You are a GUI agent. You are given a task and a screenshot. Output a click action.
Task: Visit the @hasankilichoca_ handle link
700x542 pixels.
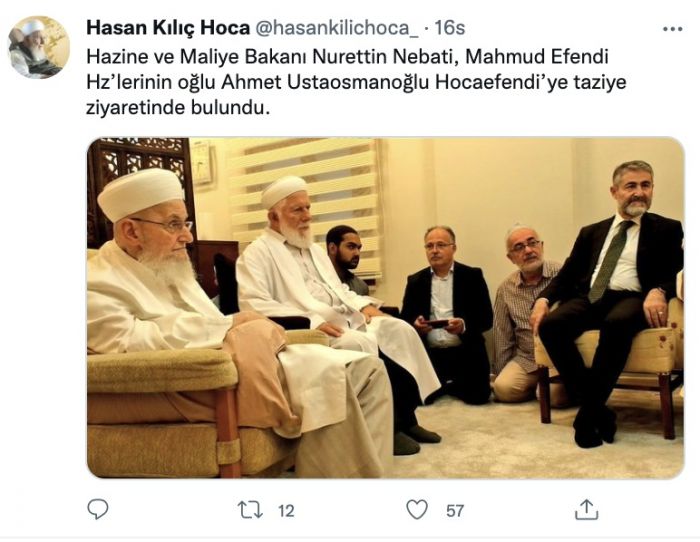pyautogui.click(x=337, y=29)
